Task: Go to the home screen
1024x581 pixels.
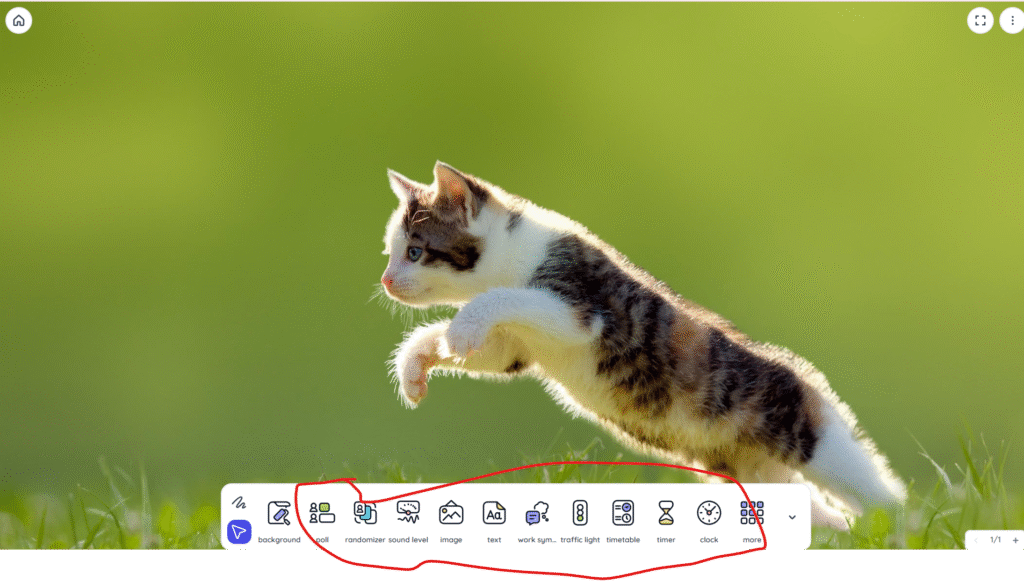Action: 19,20
